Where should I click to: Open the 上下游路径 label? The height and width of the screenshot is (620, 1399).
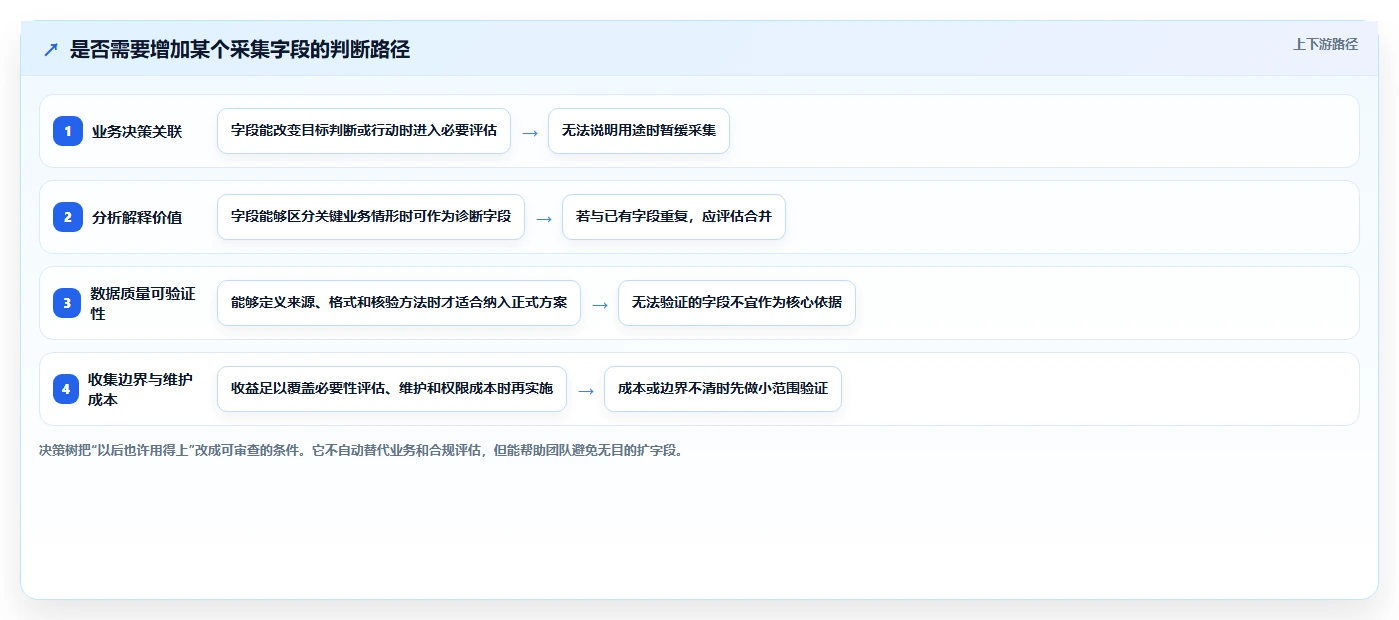[x=1325, y=44]
